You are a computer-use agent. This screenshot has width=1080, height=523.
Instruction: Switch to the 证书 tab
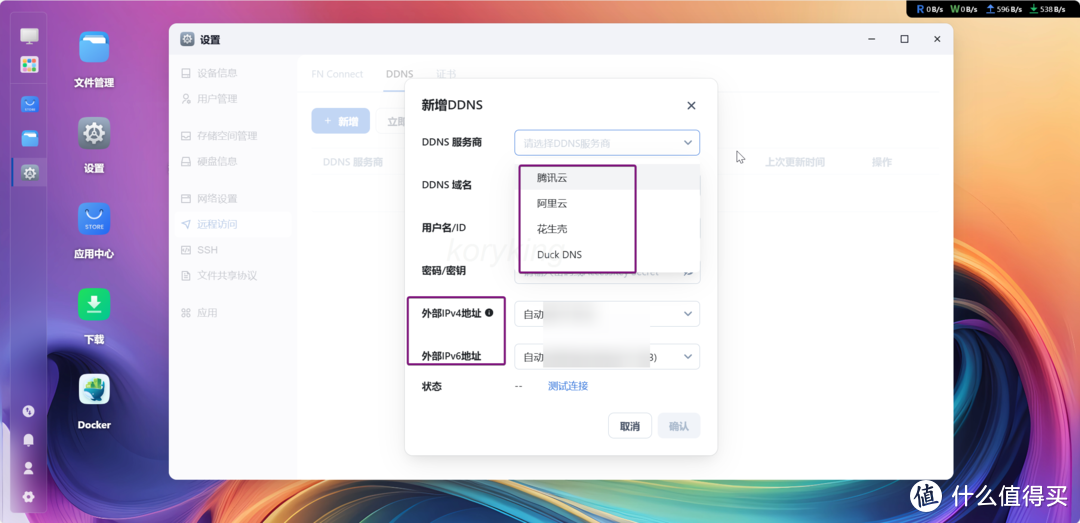coord(446,74)
